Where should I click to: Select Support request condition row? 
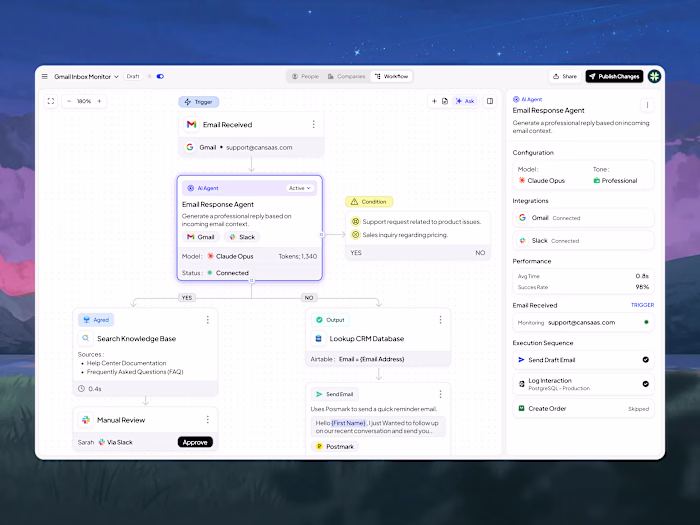pos(416,221)
